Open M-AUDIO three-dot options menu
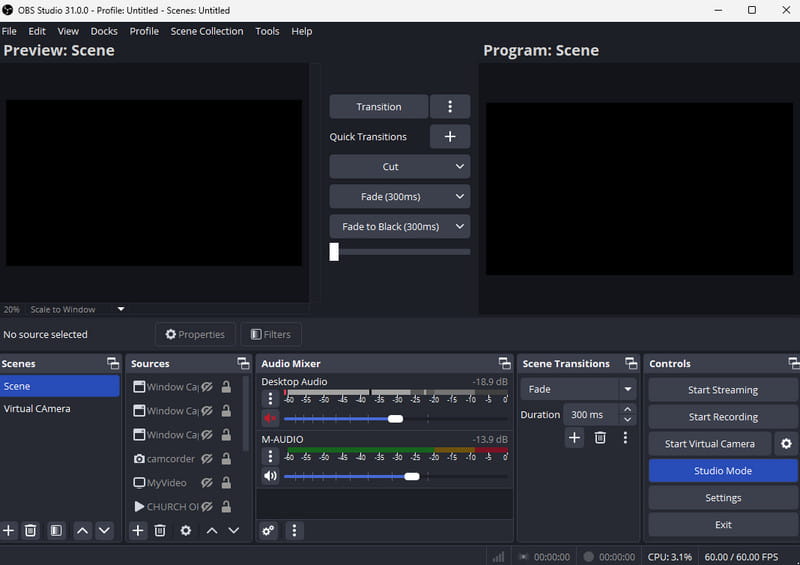 [x=270, y=456]
